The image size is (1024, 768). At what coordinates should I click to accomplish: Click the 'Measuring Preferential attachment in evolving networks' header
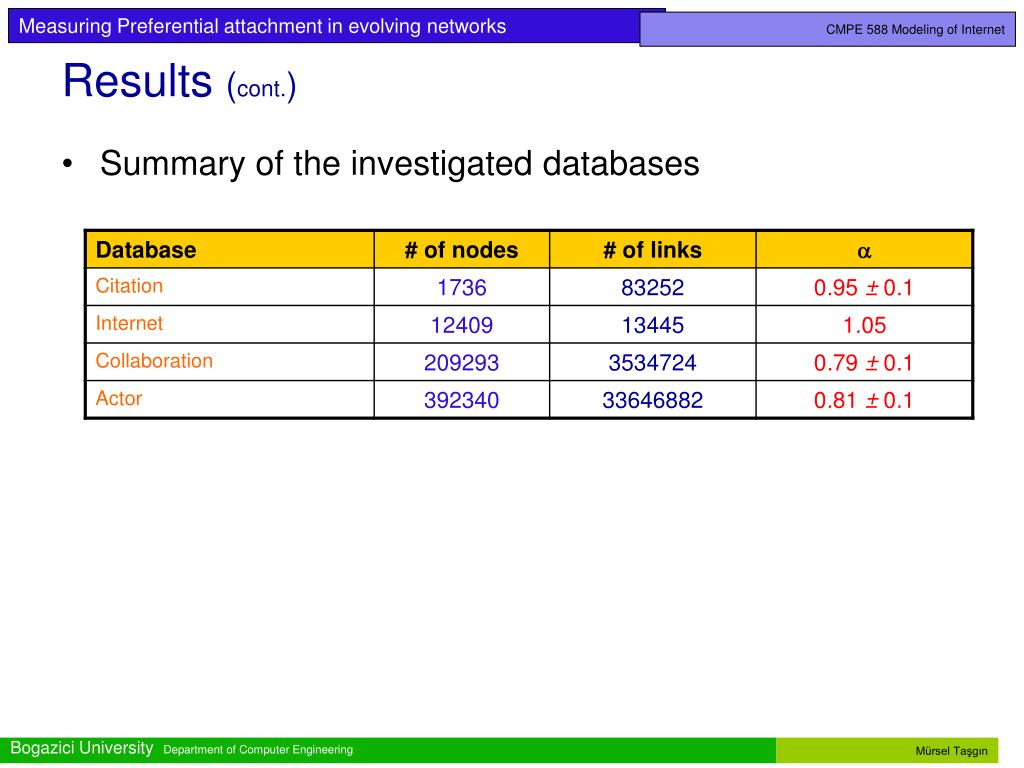click(x=262, y=26)
